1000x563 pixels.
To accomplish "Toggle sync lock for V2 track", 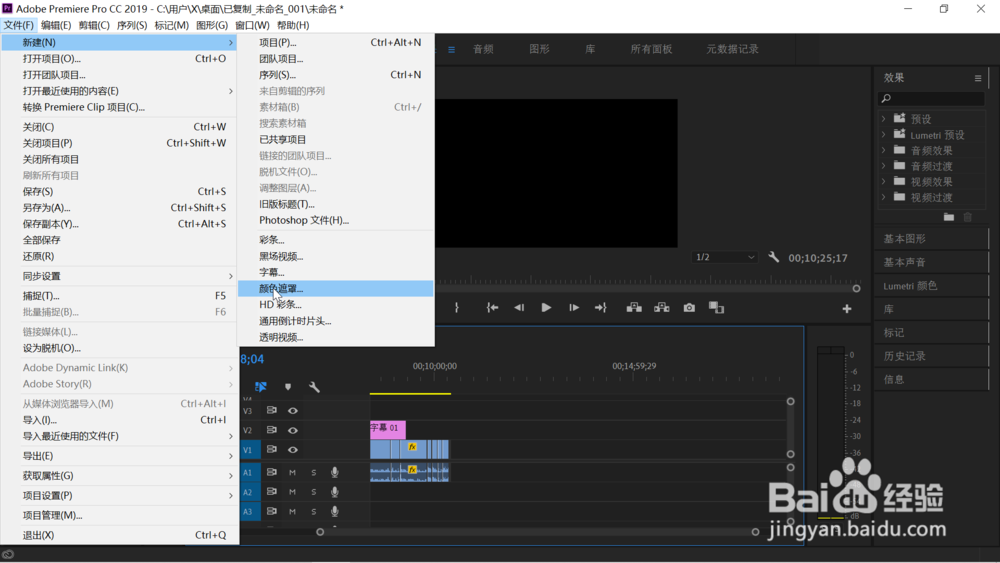I will point(272,430).
